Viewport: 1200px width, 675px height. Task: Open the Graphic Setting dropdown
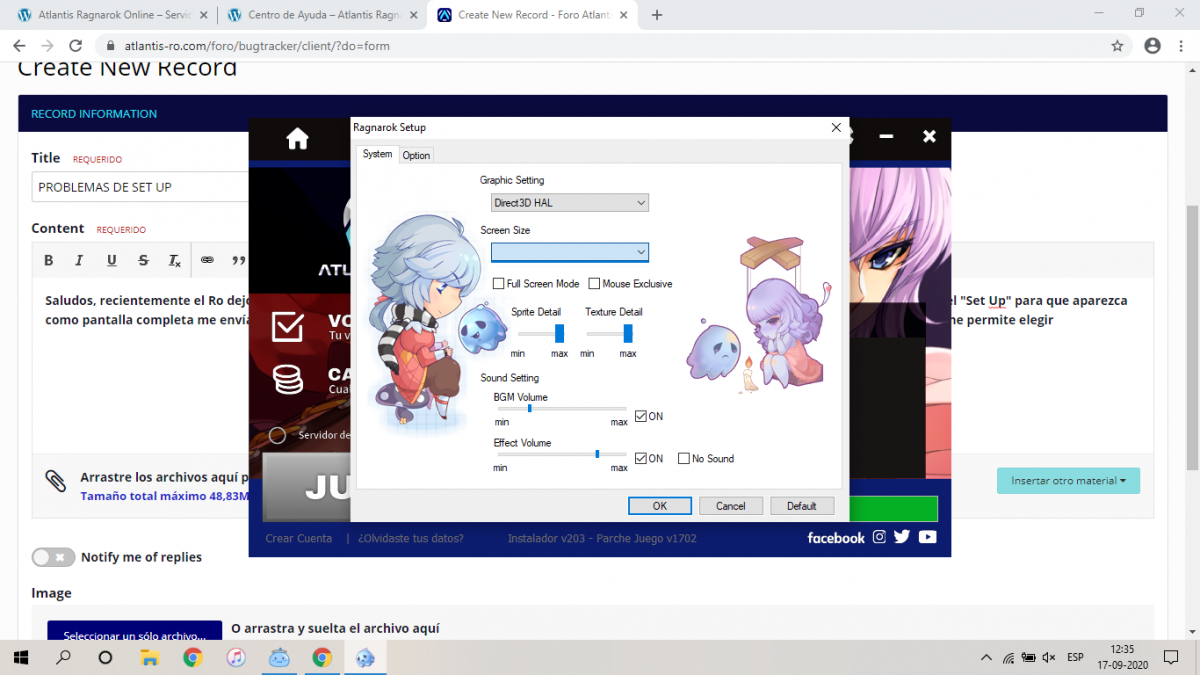pos(570,203)
